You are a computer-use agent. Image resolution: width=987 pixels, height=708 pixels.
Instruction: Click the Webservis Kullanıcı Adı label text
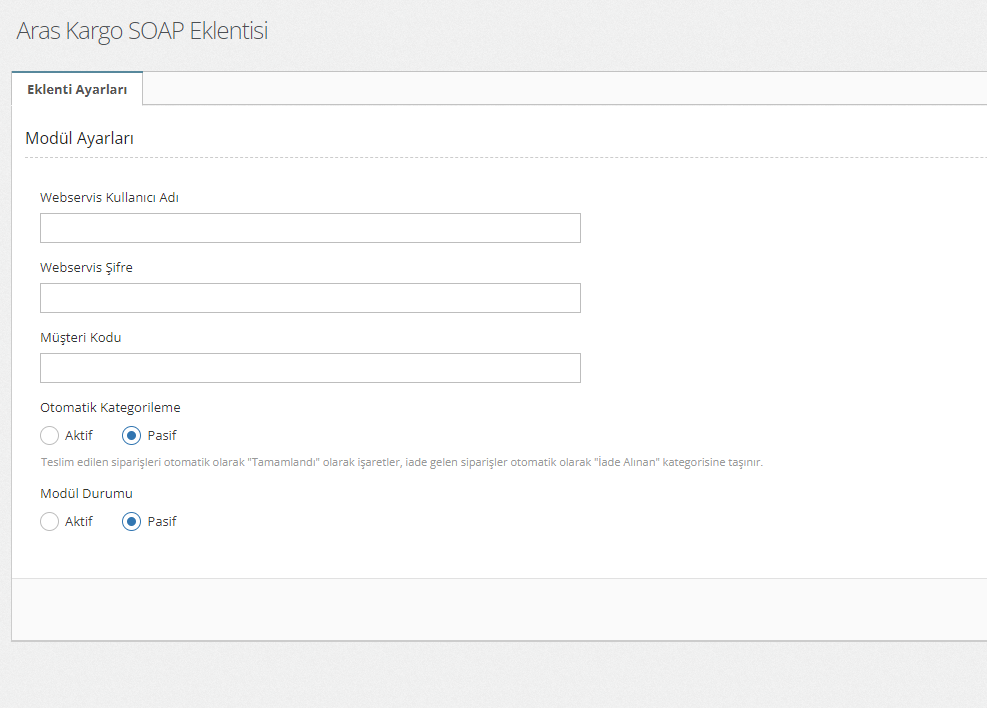(x=109, y=198)
